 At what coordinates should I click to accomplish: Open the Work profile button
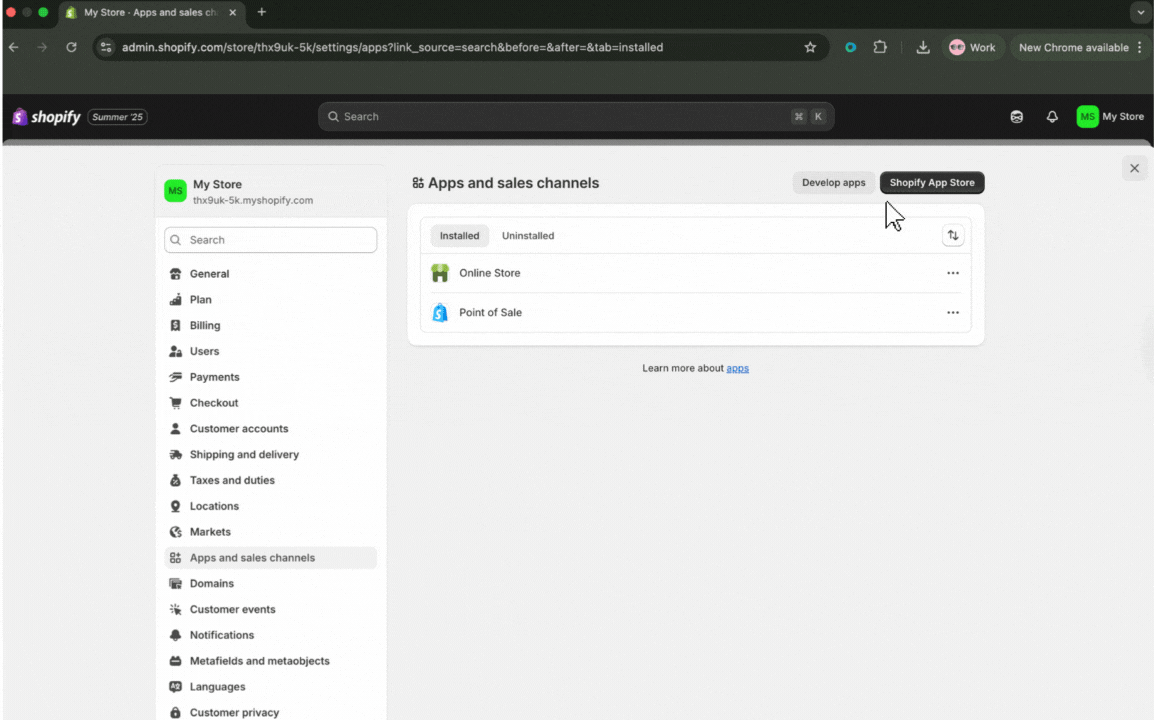pyautogui.click(x=972, y=47)
